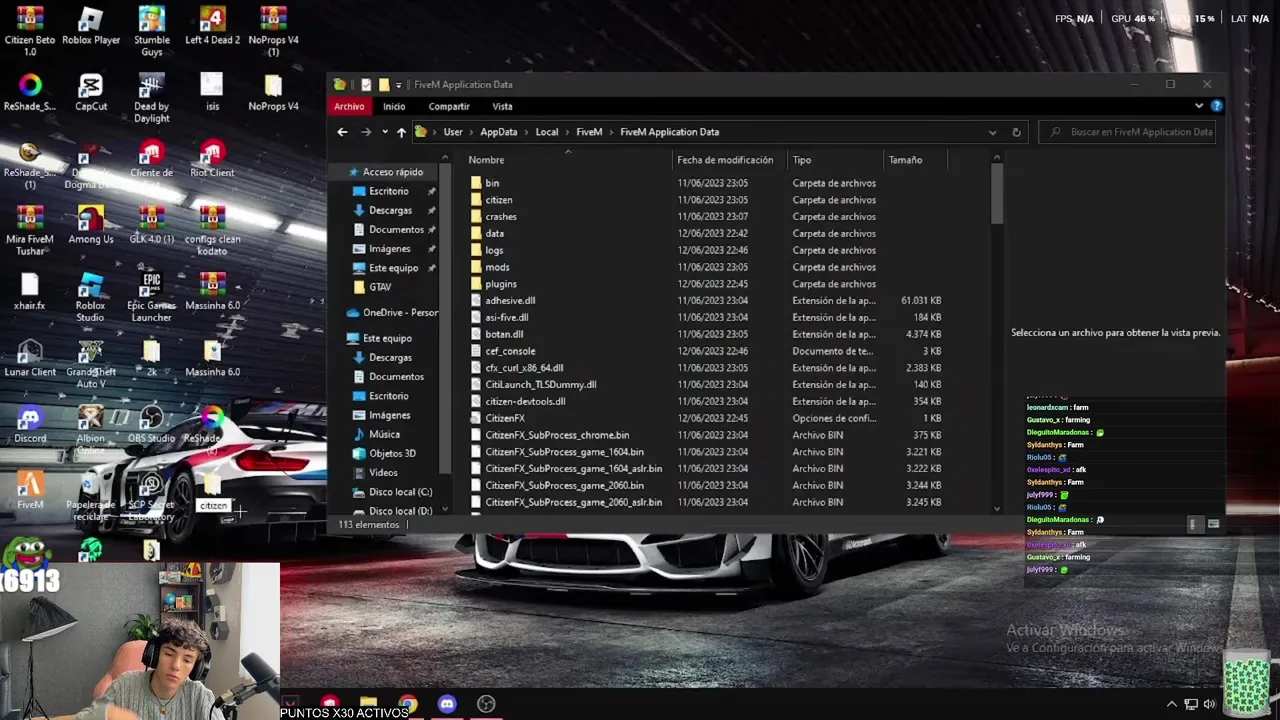Select the xhair.fx file on desktop
The width and height of the screenshot is (1280, 720).
30,292
